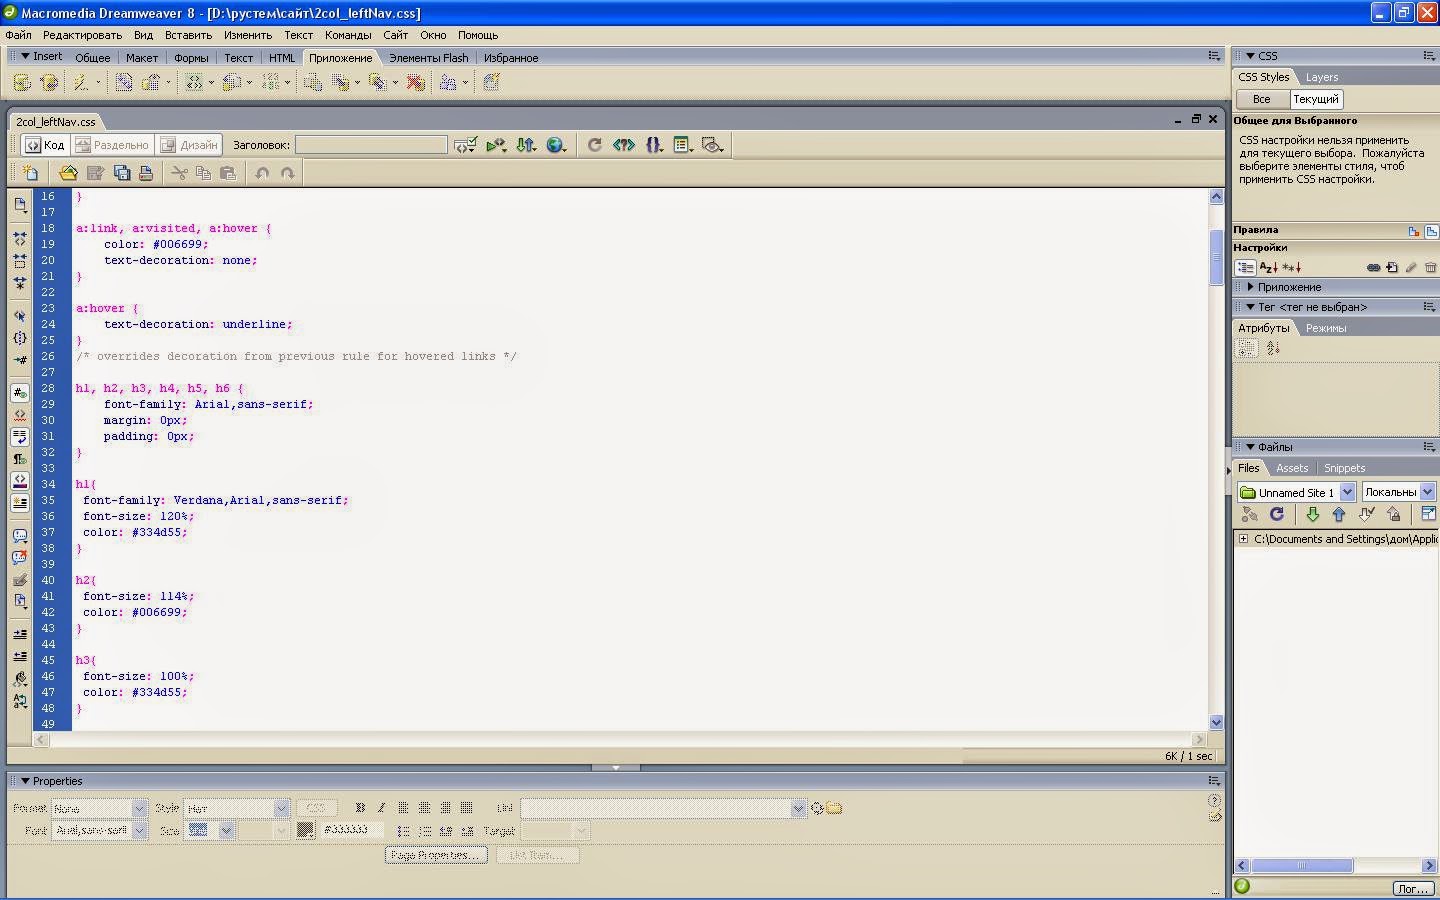Toggle Bold in Properties panel
Screen dimensions: 1440x900
point(360,808)
